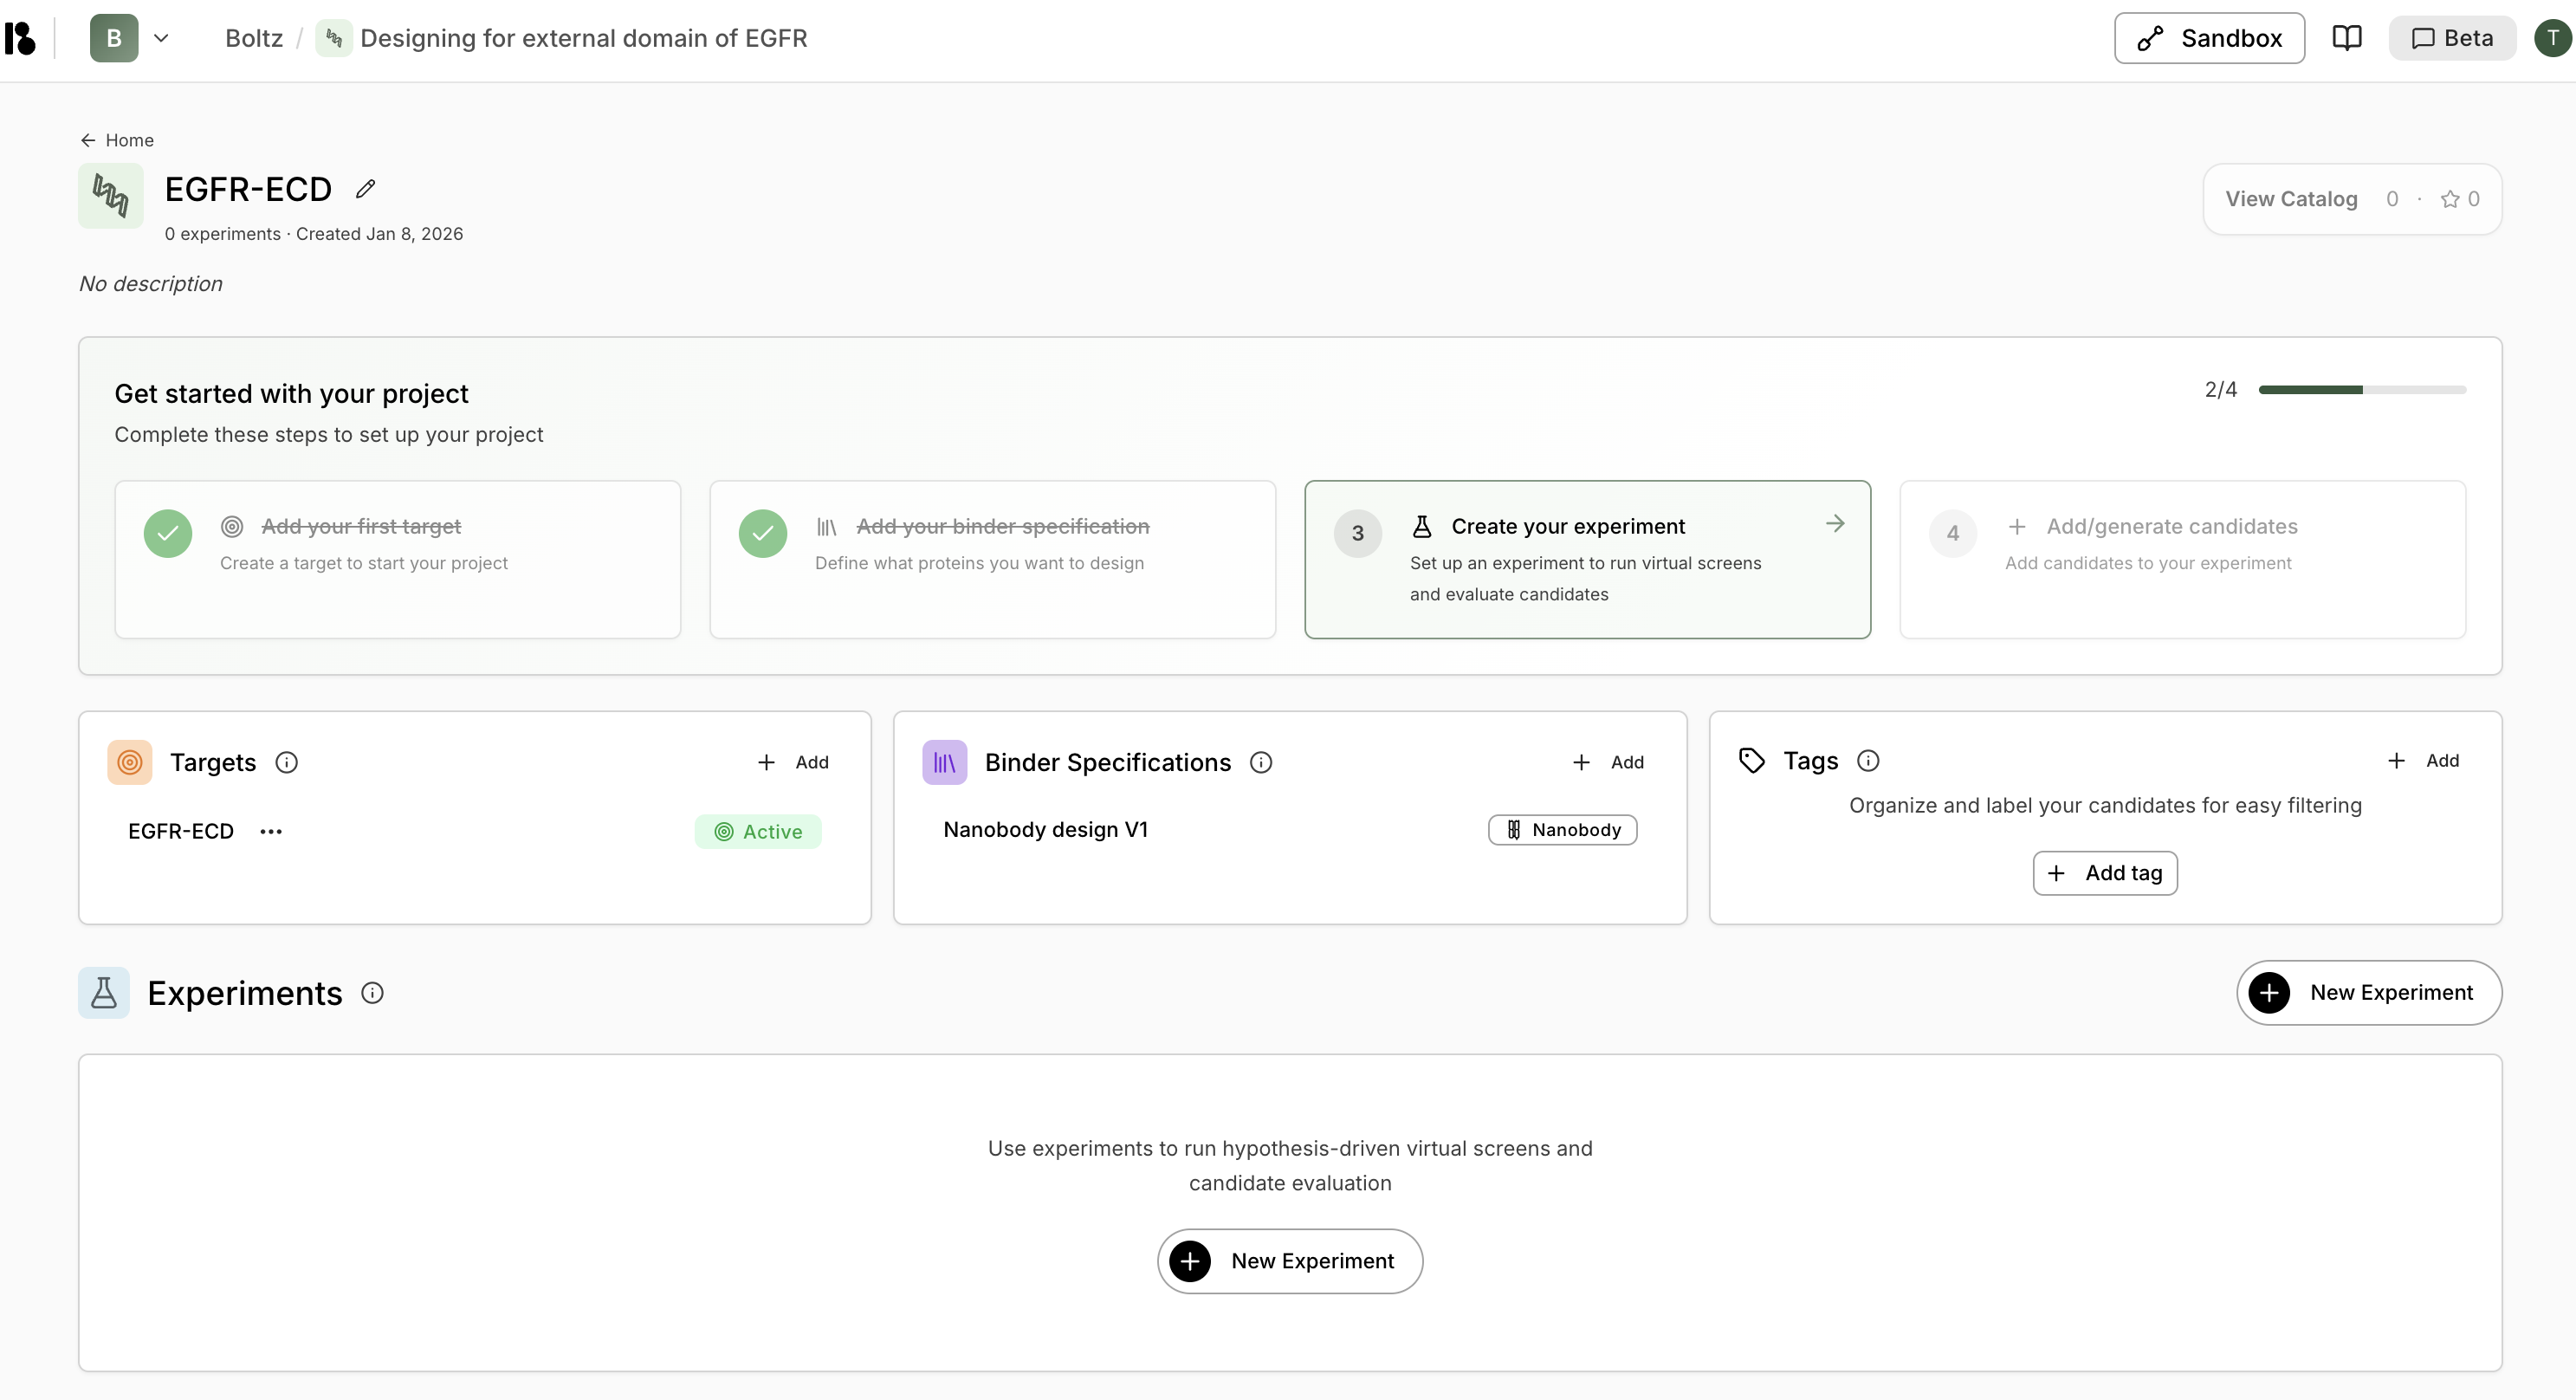Open the three-dots menu for EGFR-ECD target
The image size is (2576, 1400).
pos(271,832)
